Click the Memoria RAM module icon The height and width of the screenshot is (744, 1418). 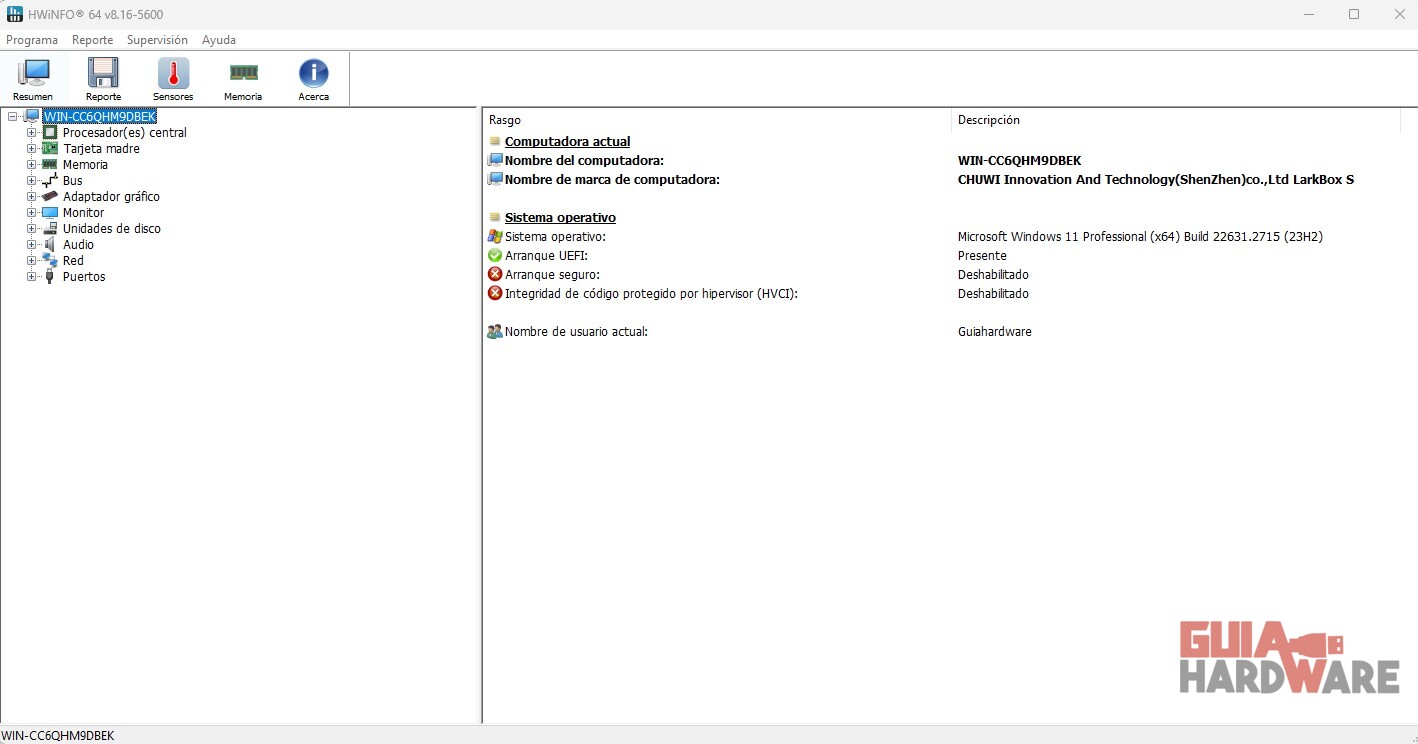click(243, 78)
